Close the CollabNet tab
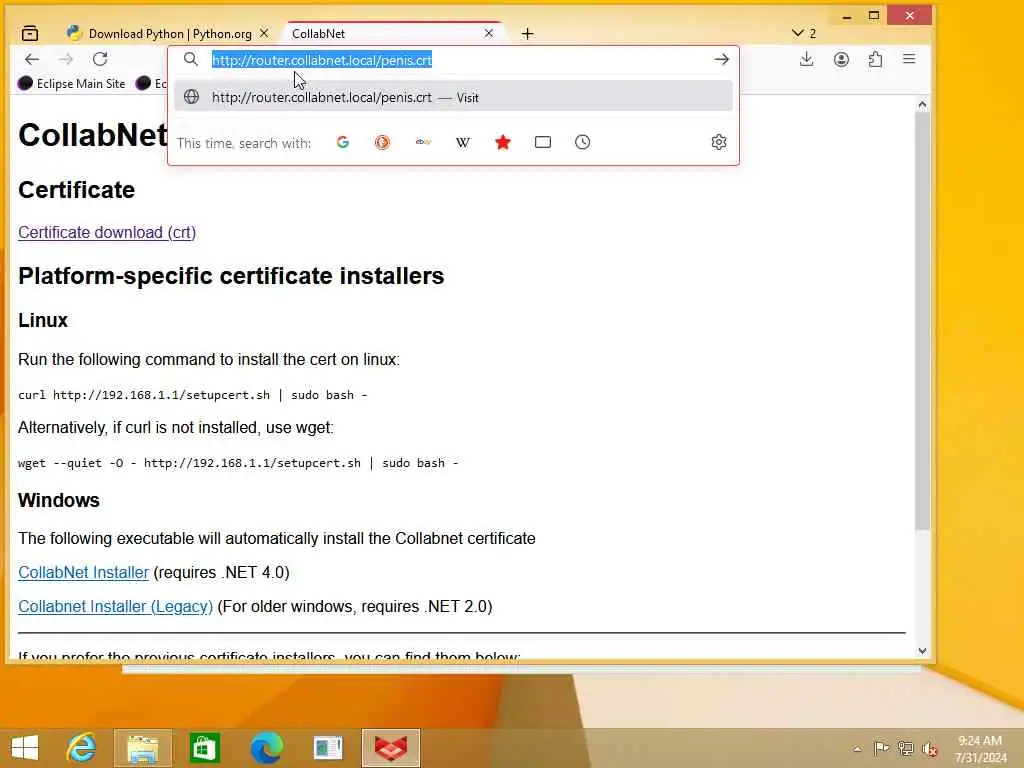Screen dimensions: 1024x768 point(488,33)
